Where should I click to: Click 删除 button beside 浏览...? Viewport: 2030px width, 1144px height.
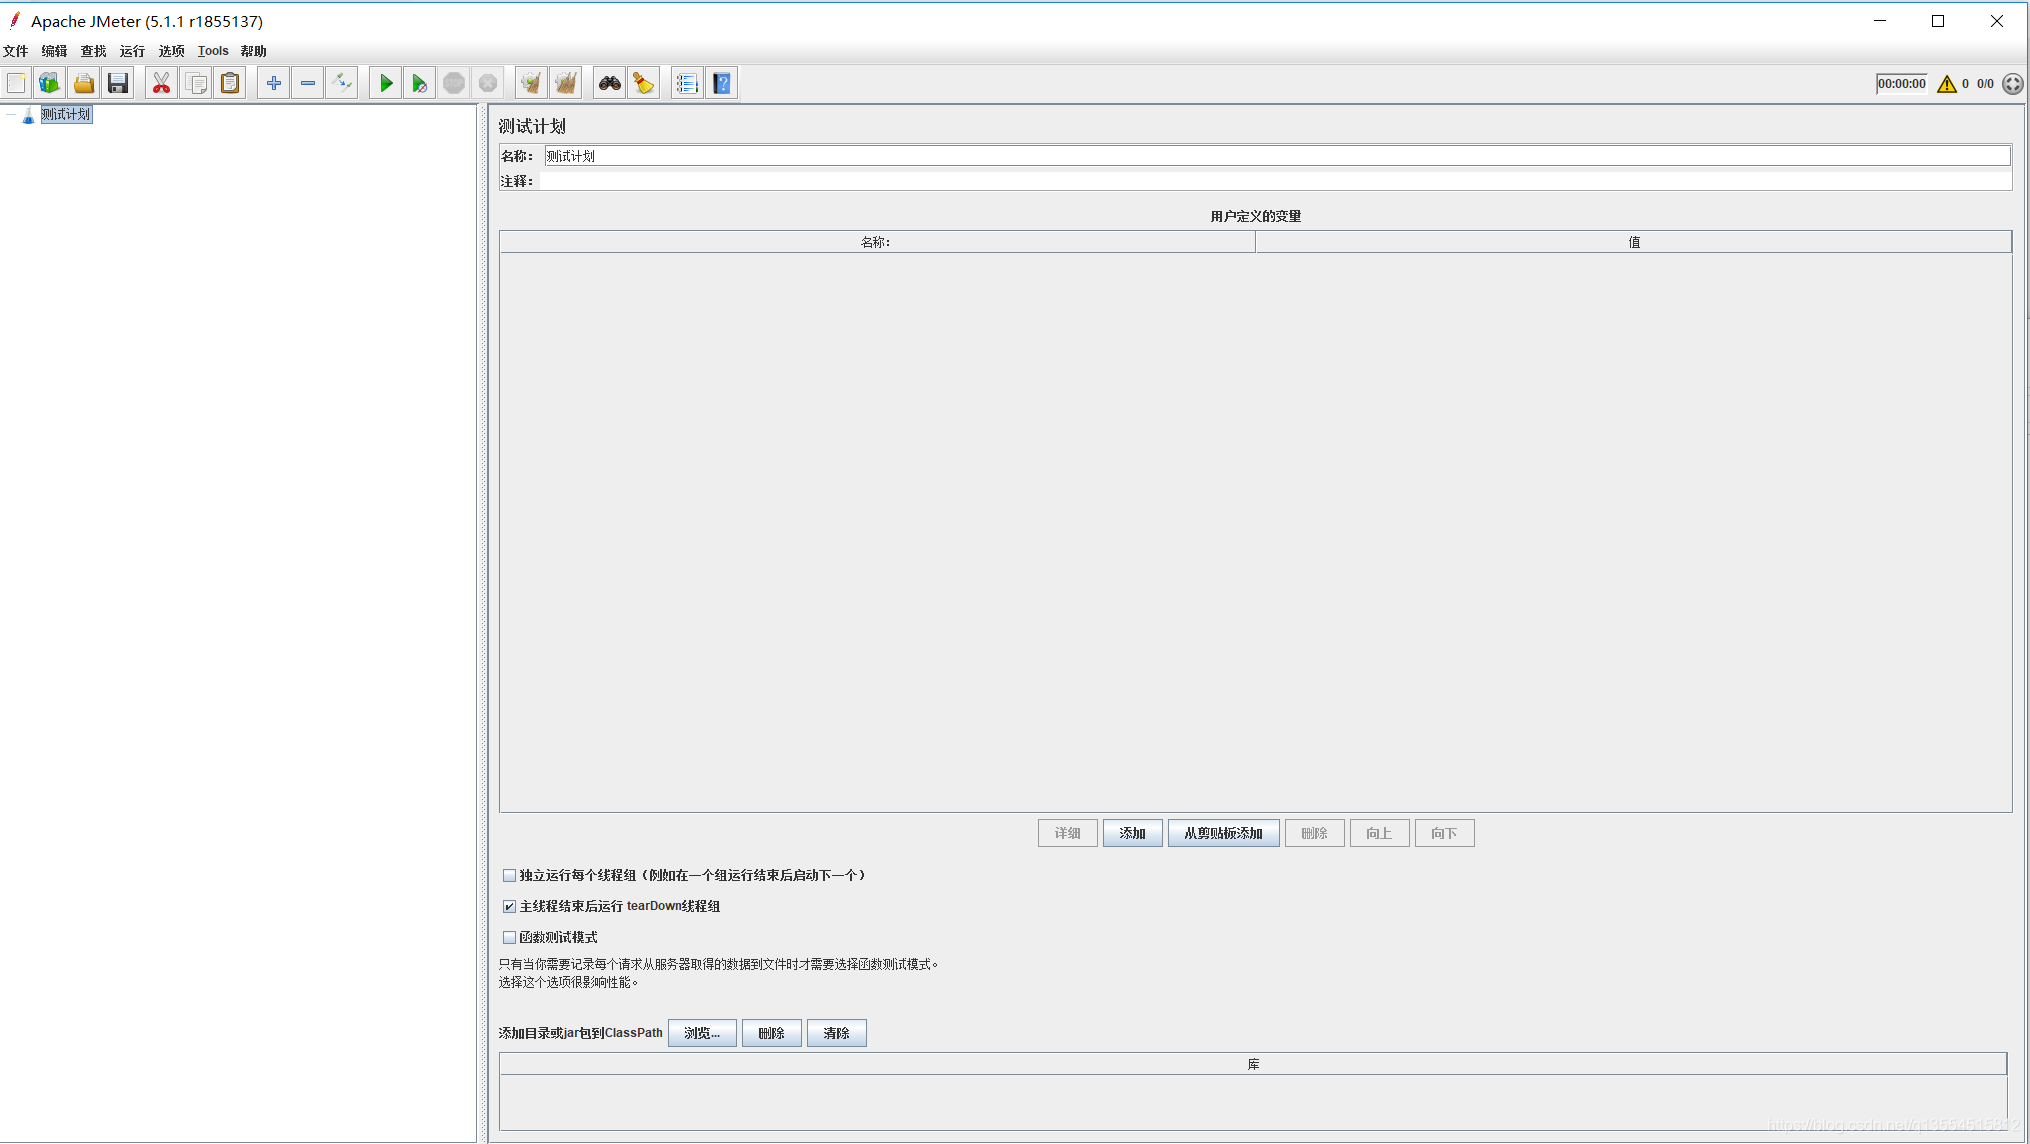pyautogui.click(x=771, y=1033)
